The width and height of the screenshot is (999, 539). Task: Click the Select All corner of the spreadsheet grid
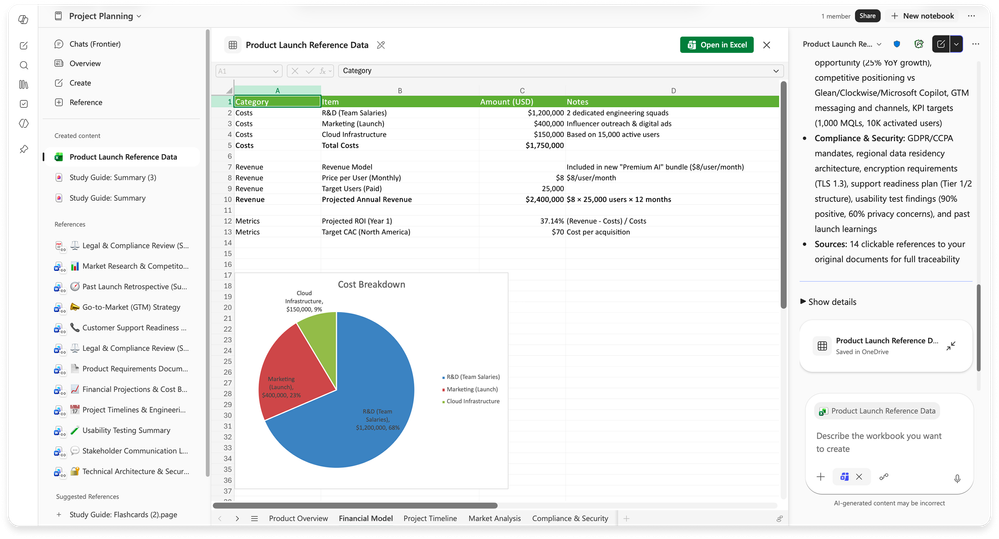[x=222, y=90]
